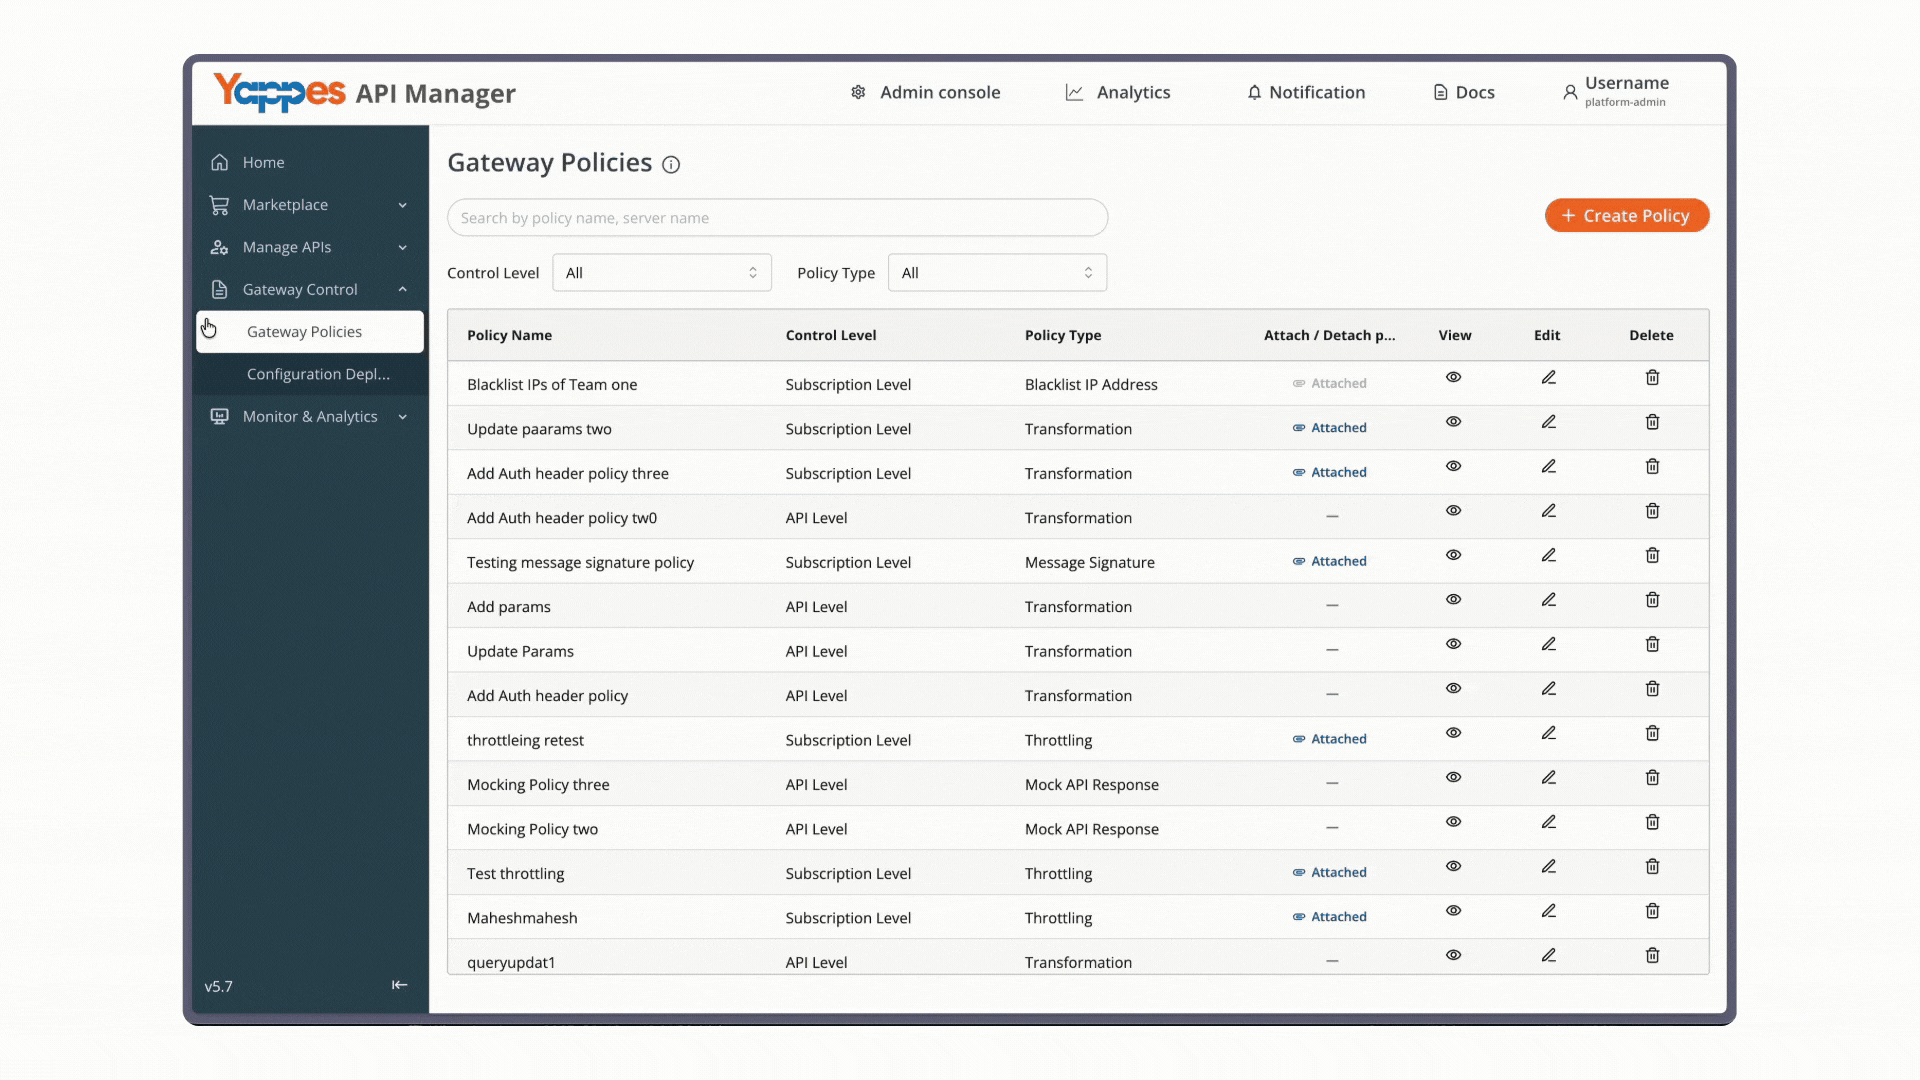Edit the Testing message signature policy

pyautogui.click(x=1548, y=556)
